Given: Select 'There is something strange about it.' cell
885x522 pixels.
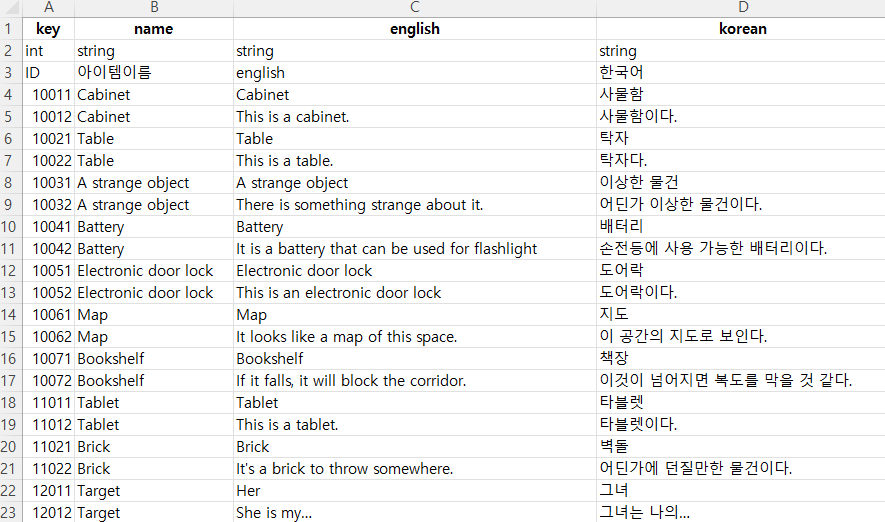Looking at the screenshot, I should click(x=415, y=205).
